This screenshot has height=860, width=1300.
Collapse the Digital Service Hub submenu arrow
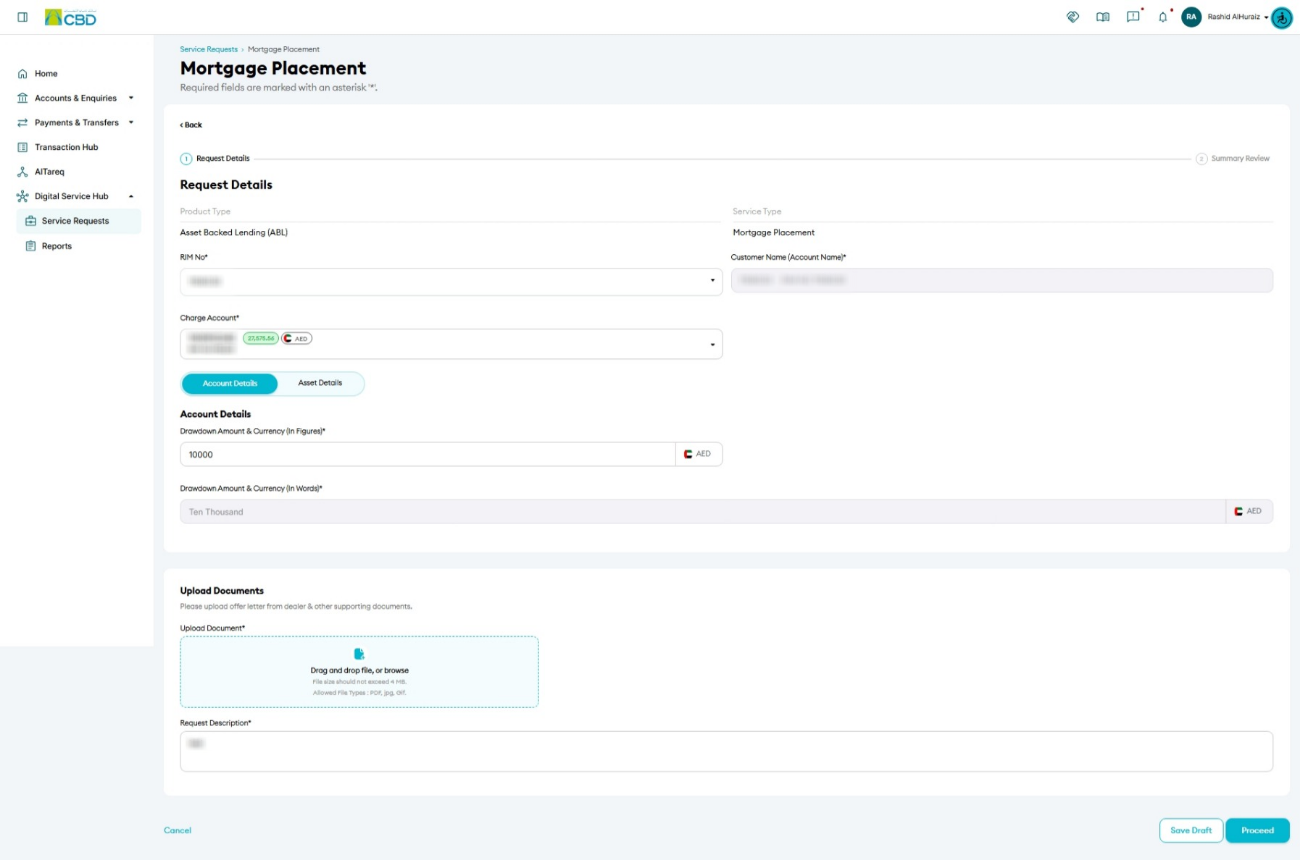(x=131, y=196)
